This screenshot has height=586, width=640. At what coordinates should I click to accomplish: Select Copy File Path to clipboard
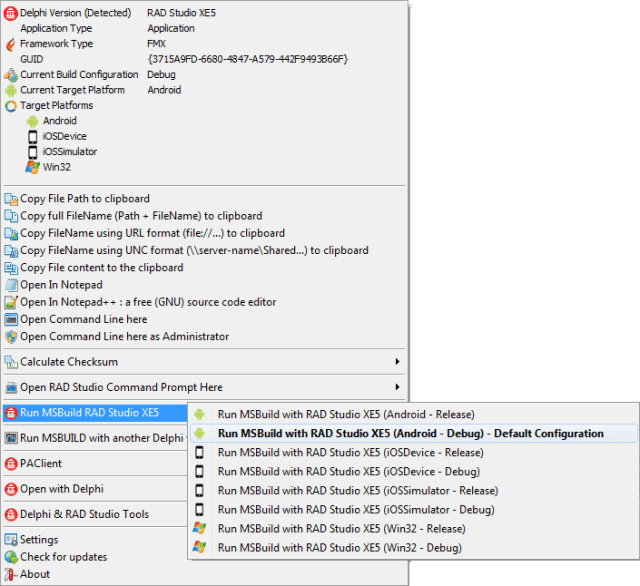[x=204, y=199]
